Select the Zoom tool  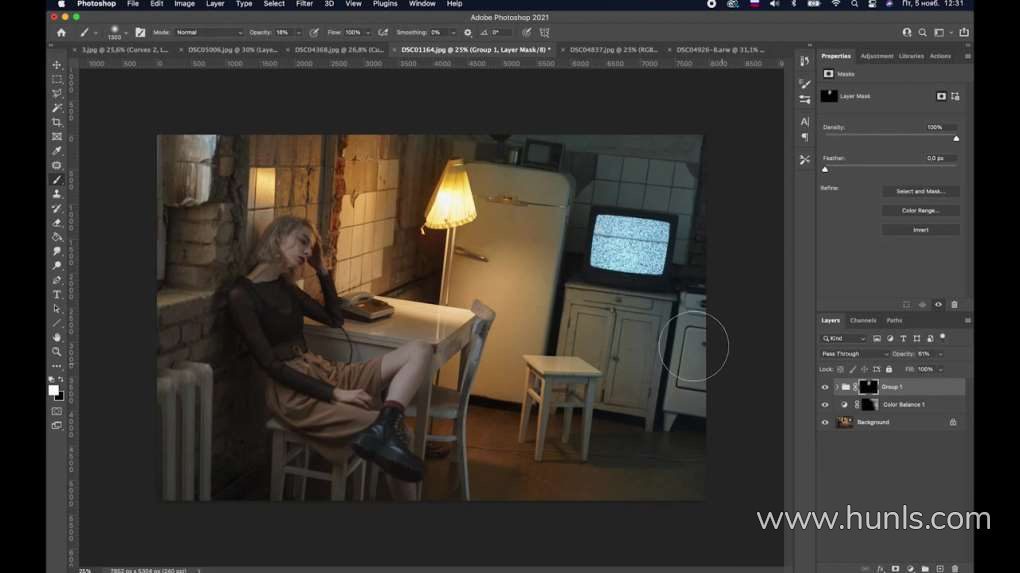tap(57, 352)
